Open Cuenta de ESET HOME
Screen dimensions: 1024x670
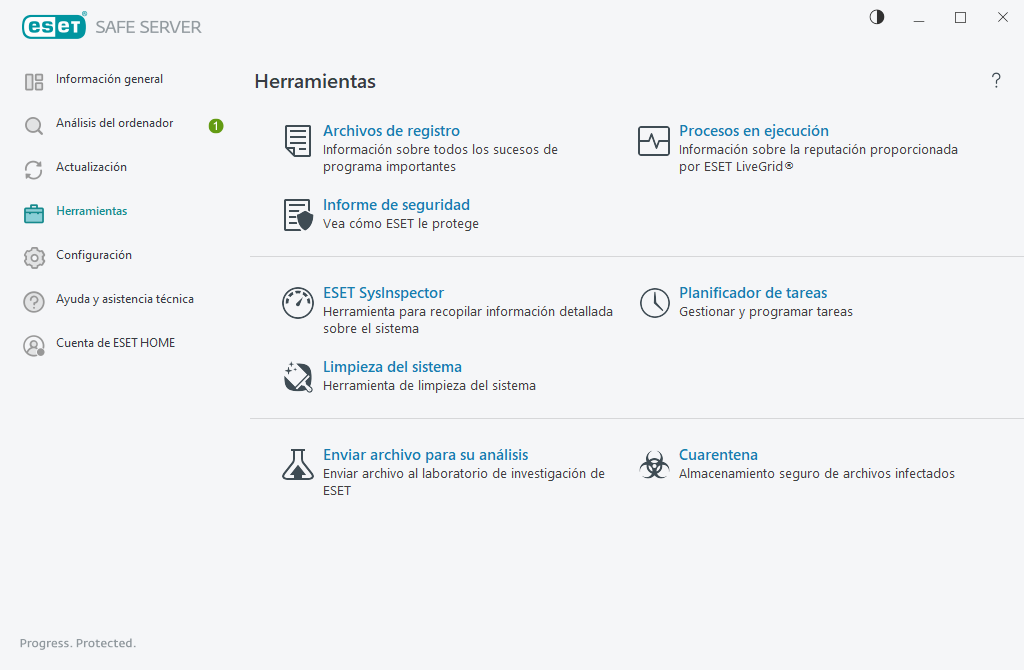pos(115,343)
